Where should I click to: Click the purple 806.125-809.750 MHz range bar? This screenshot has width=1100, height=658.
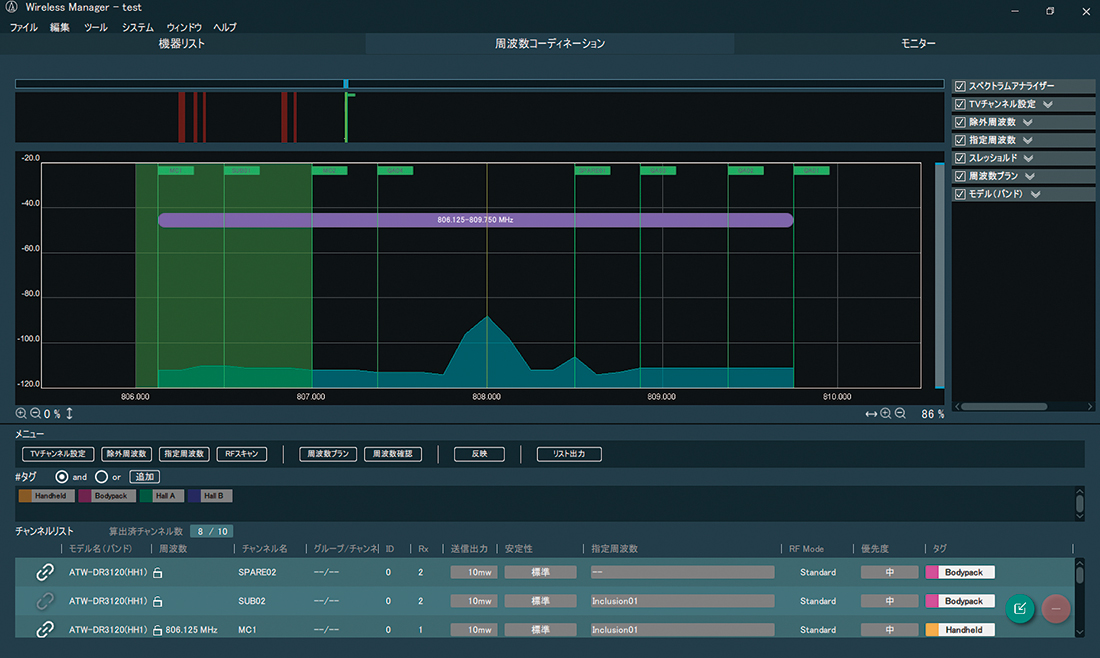click(476, 220)
